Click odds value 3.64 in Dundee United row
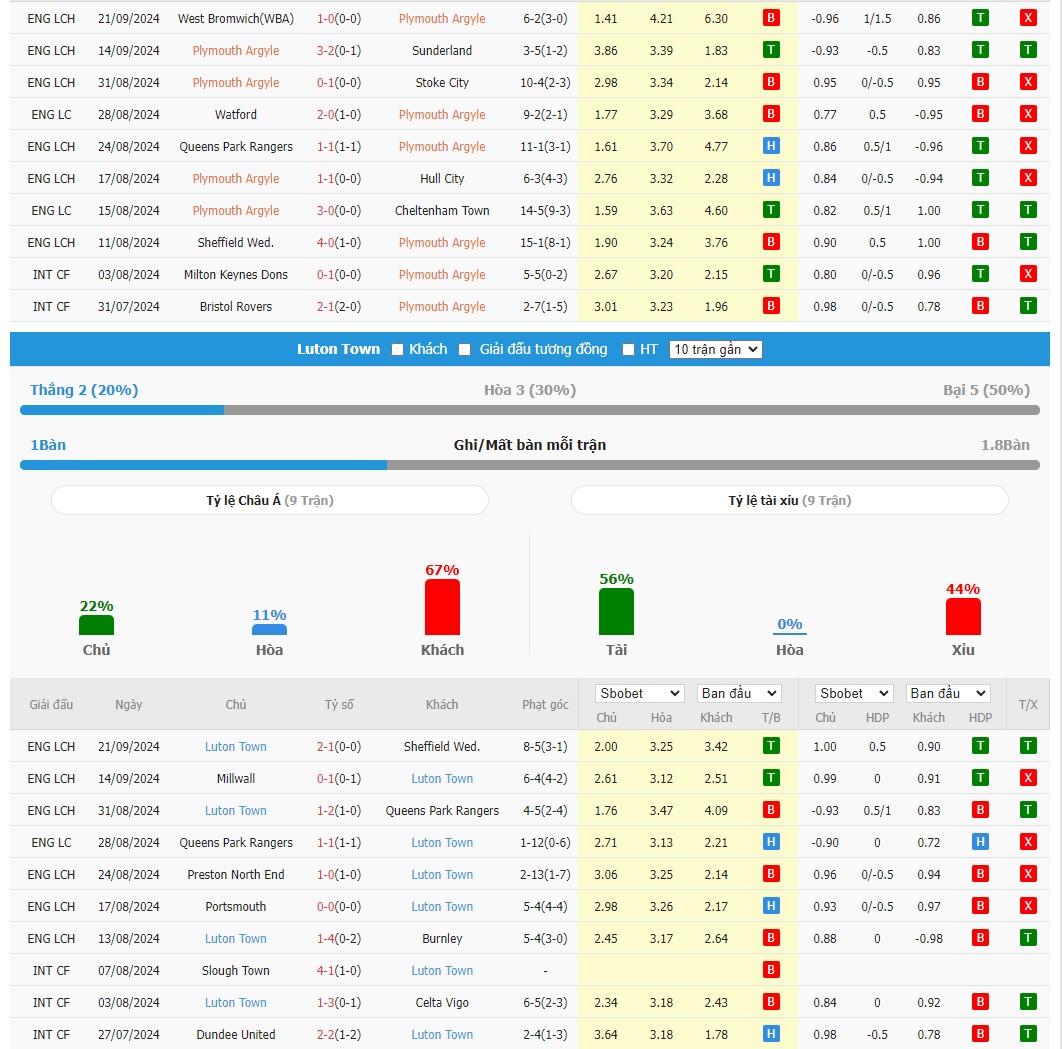The height and width of the screenshot is (1049, 1062). [606, 1035]
